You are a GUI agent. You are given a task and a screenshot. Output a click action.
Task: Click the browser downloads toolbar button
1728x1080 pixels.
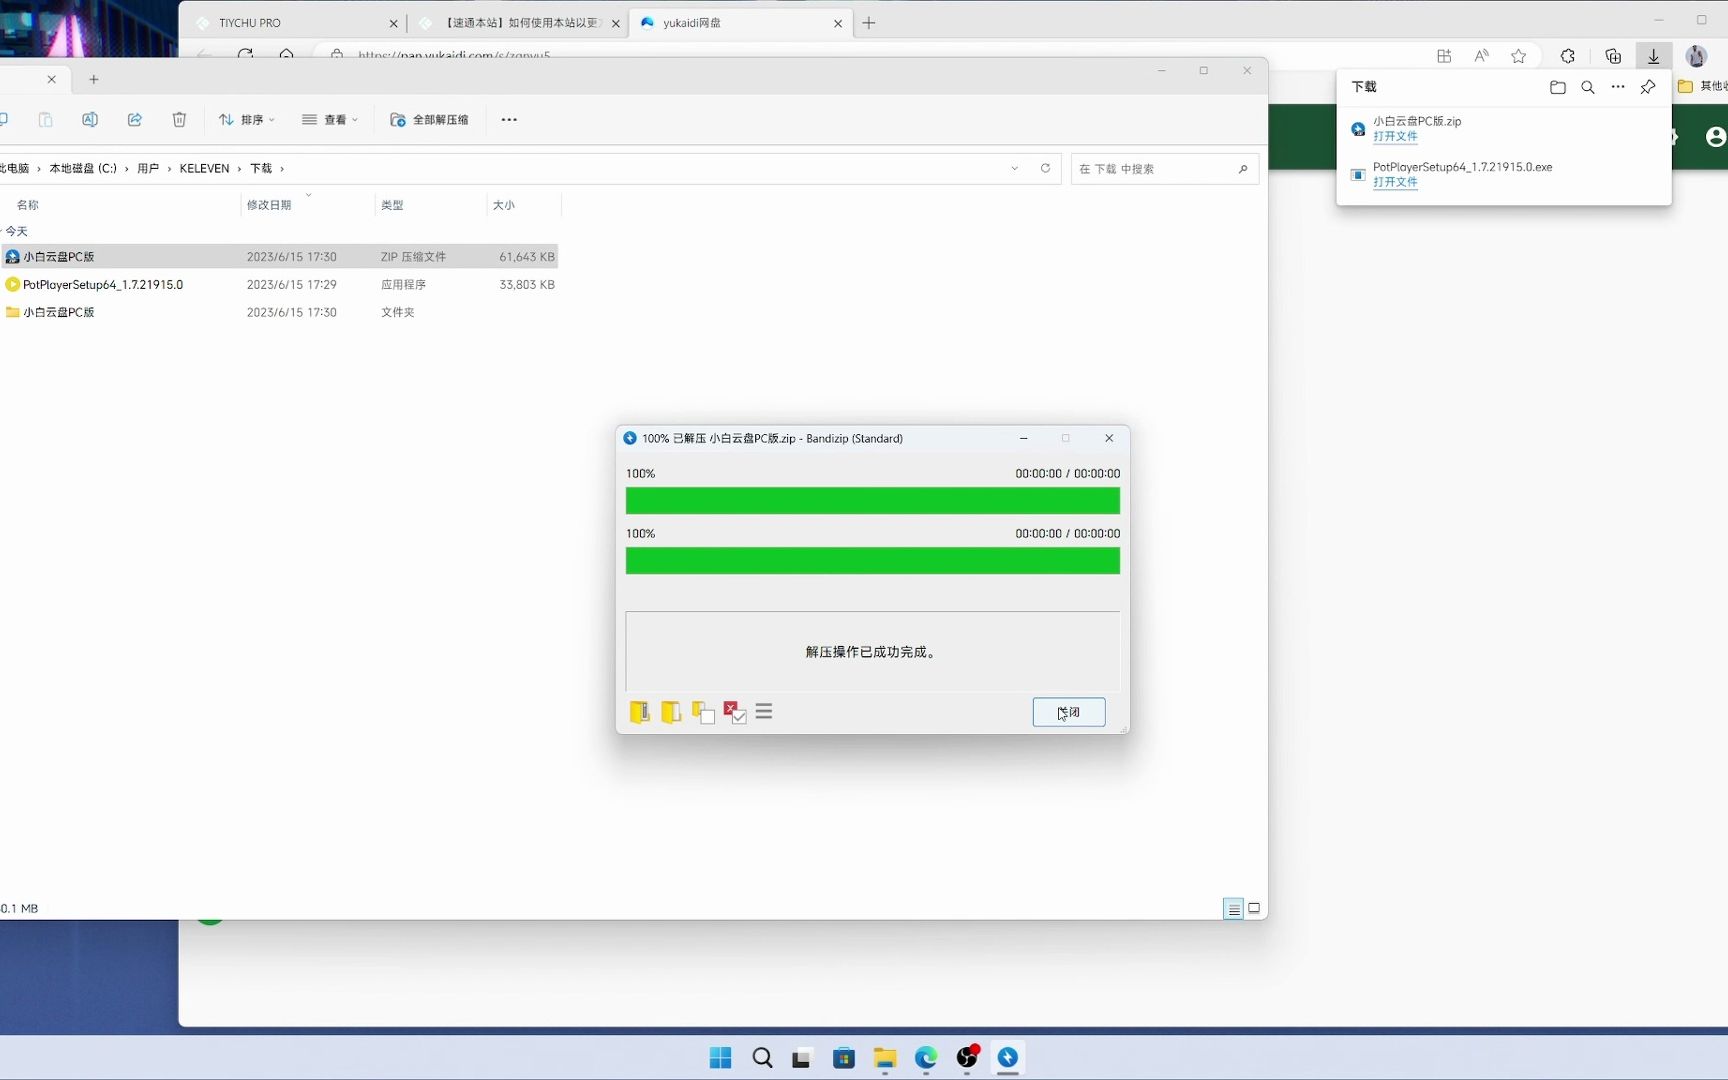pos(1654,56)
